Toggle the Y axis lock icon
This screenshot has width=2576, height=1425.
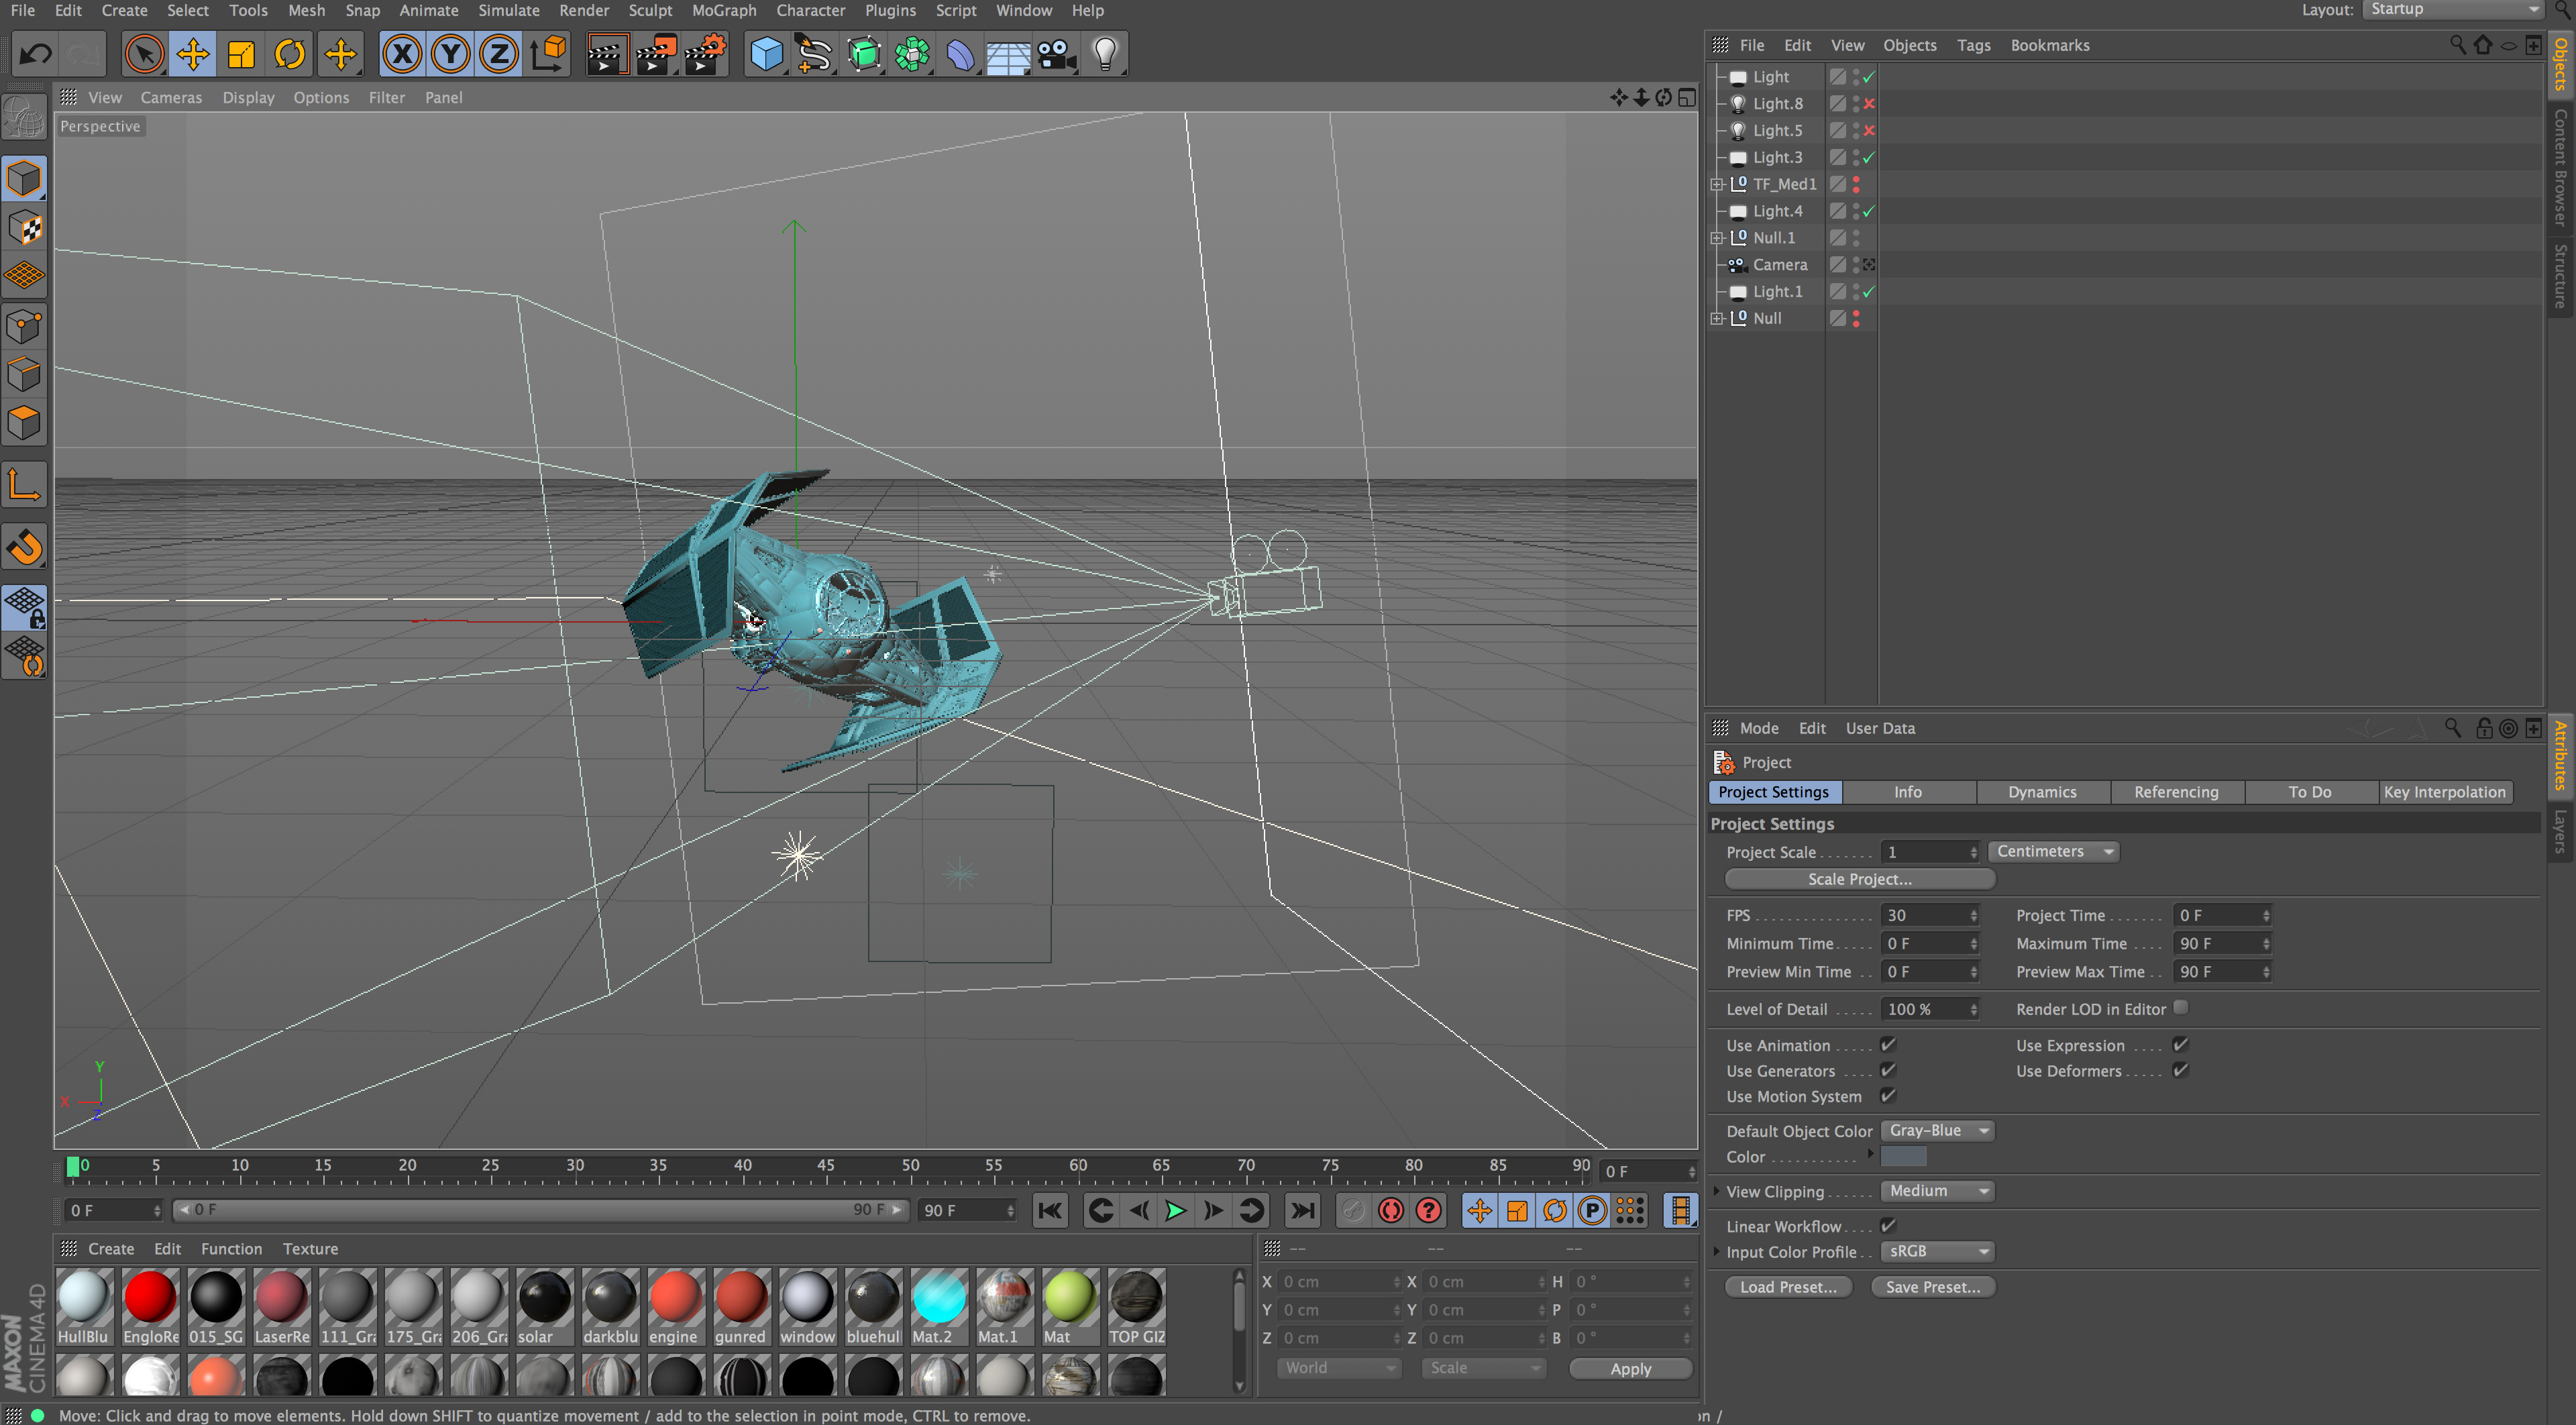click(450, 54)
